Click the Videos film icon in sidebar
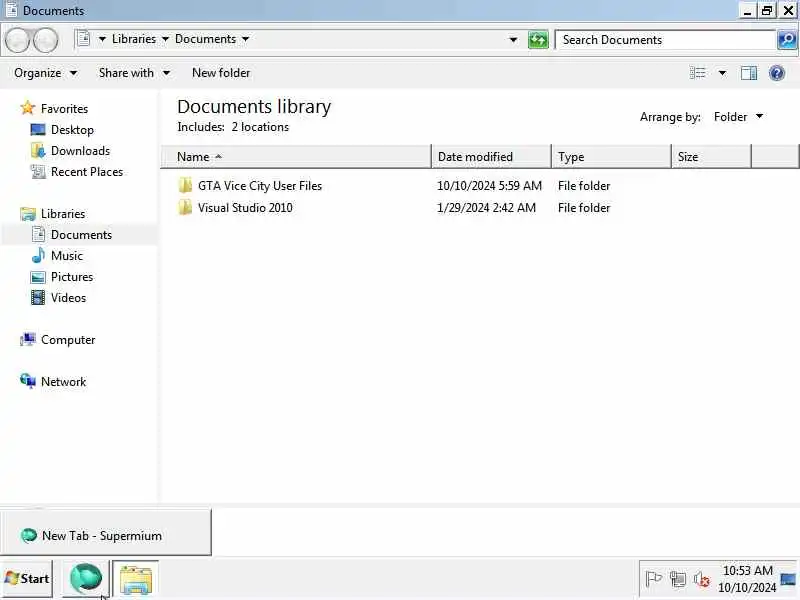This screenshot has height=600, width=800. point(38,297)
